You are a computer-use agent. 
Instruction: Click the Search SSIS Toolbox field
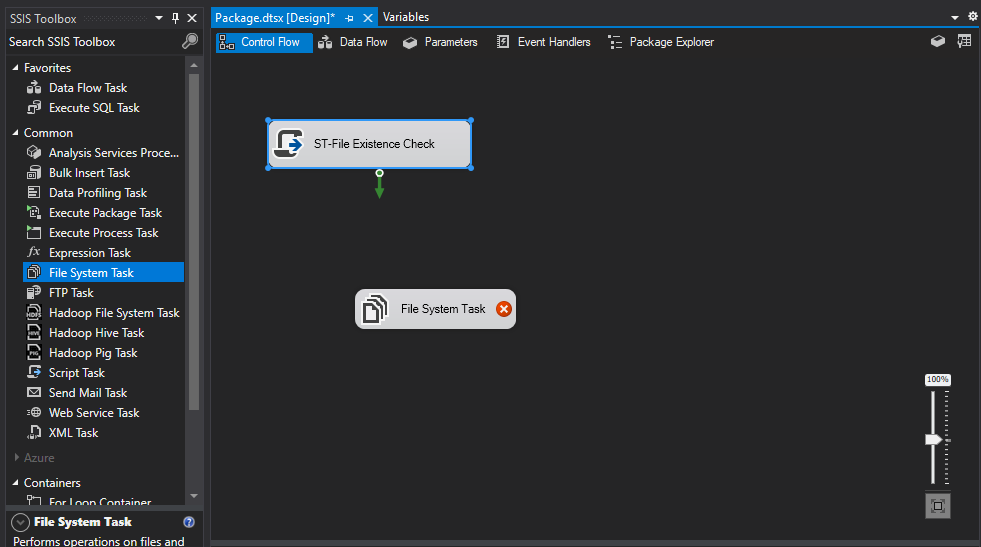[x=94, y=42]
